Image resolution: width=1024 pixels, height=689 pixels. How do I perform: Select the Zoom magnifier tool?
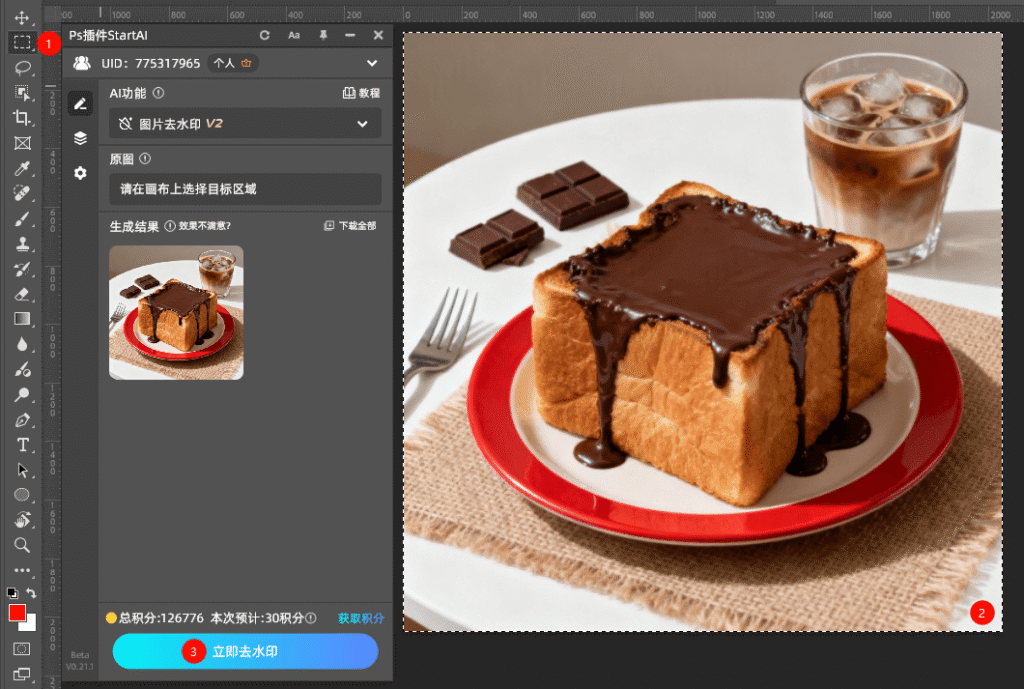tap(21, 545)
